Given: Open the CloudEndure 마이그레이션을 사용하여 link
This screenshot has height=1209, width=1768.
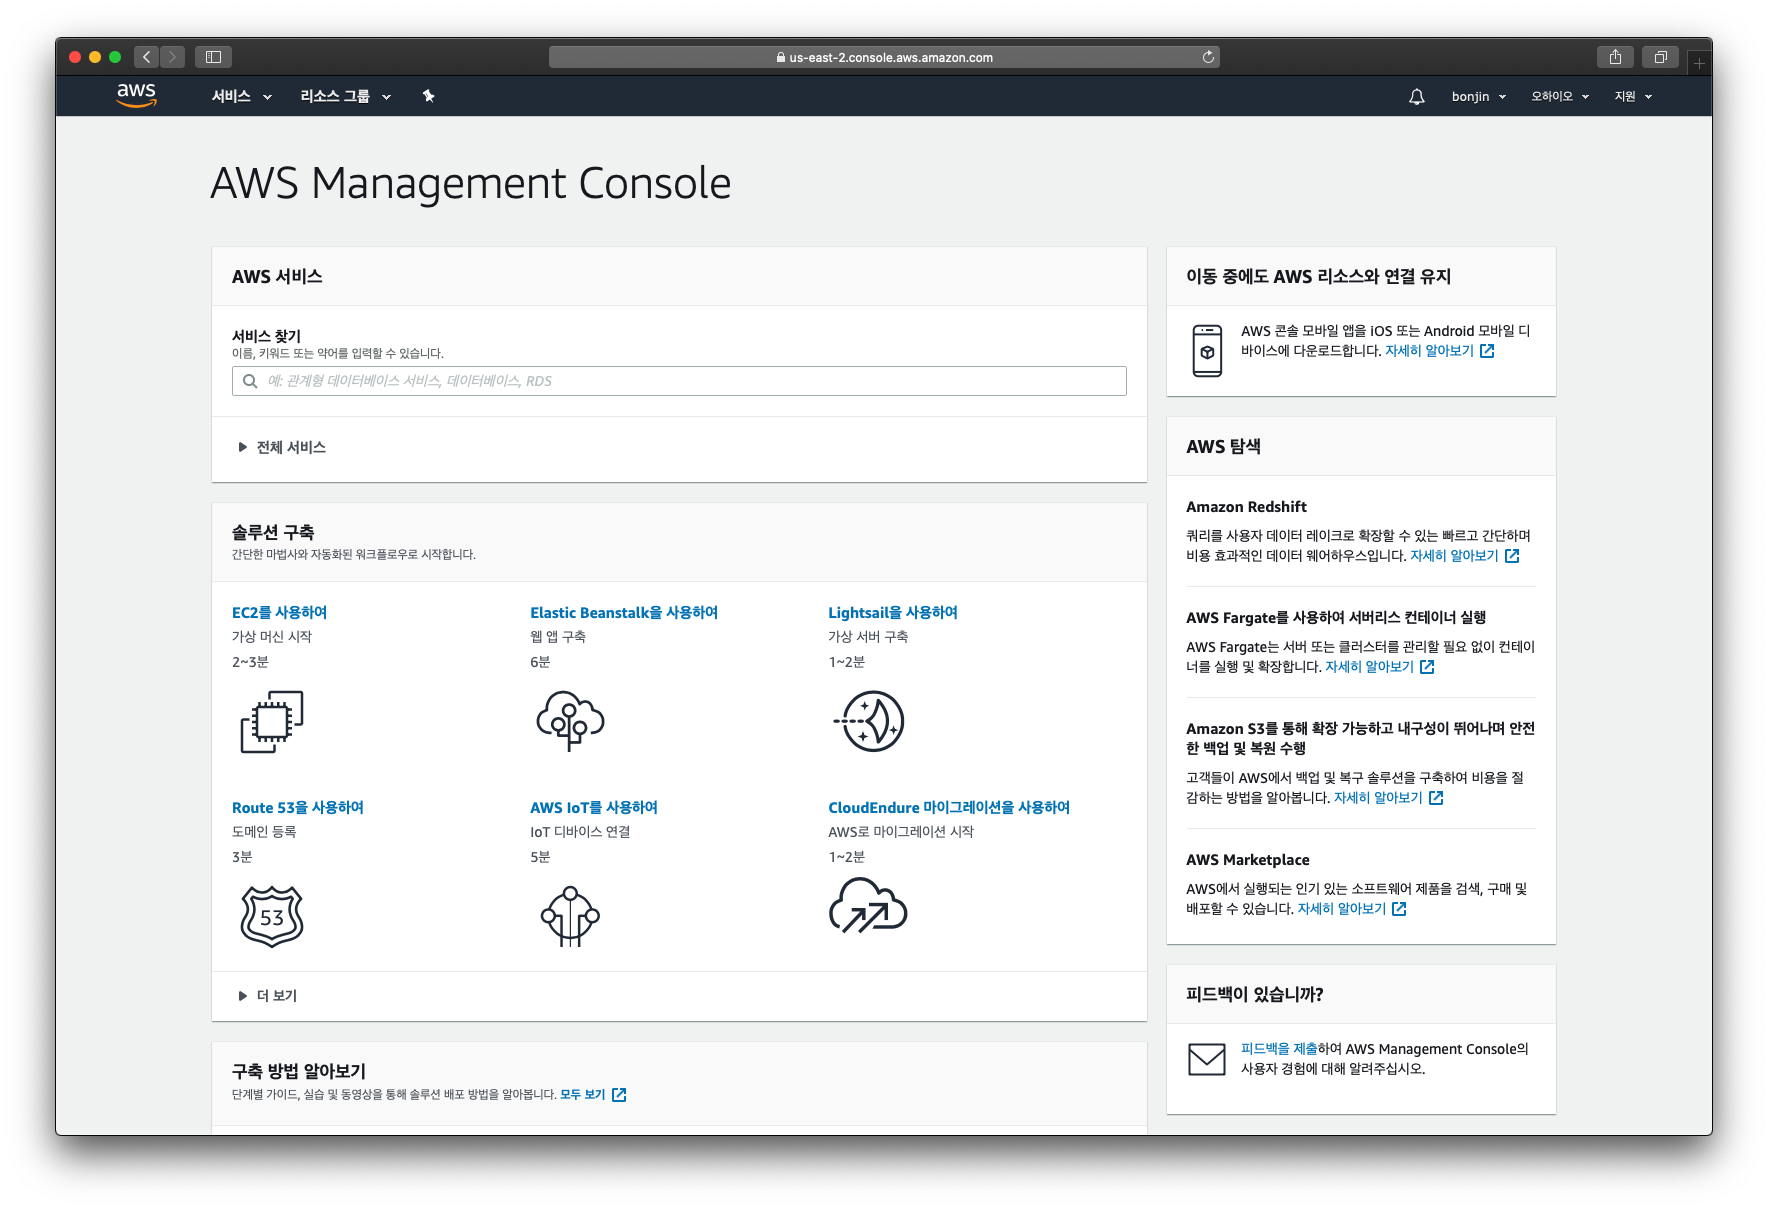Looking at the screenshot, I should tap(949, 807).
